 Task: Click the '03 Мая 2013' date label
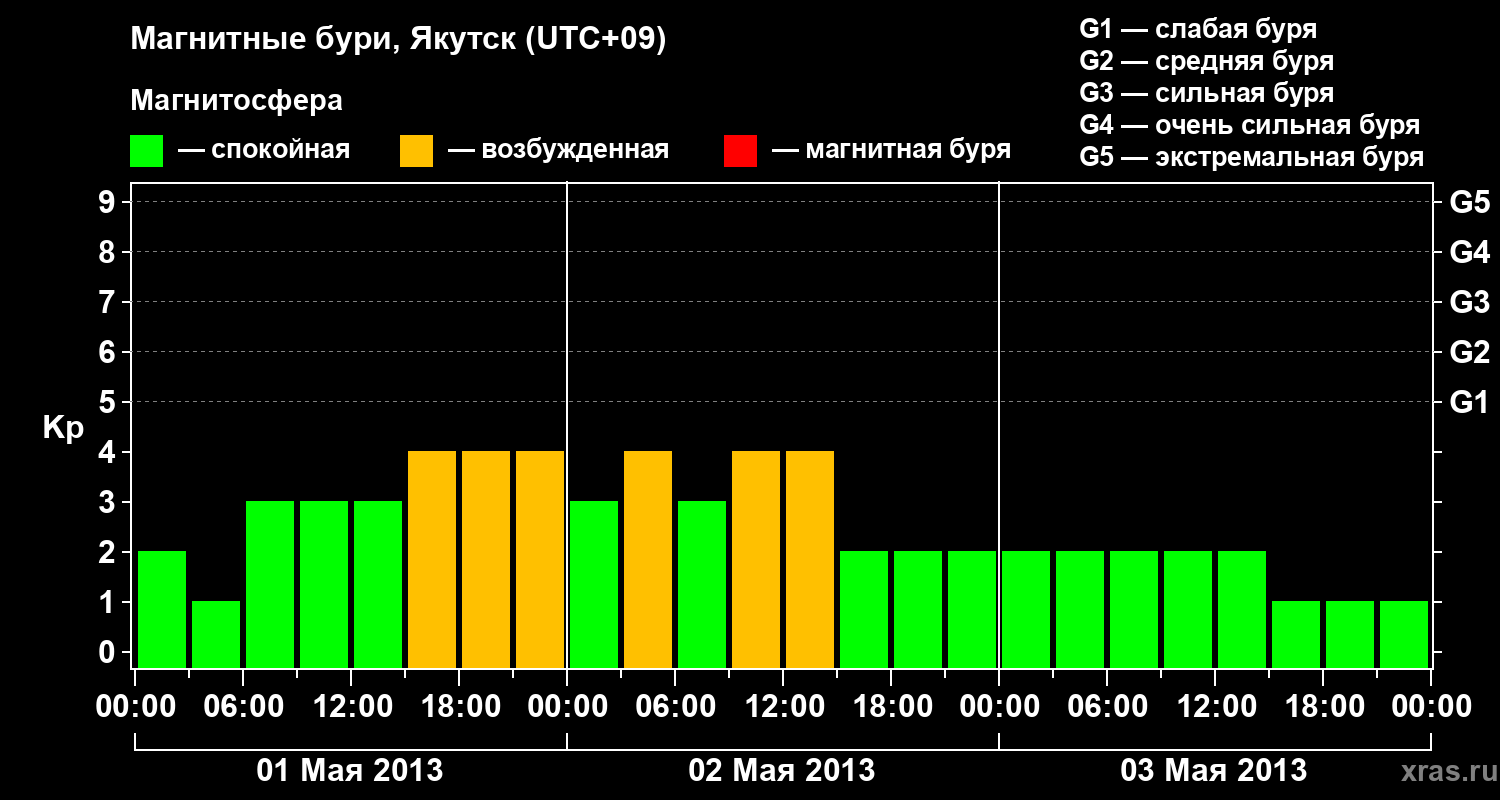click(x=1214, y=771)
